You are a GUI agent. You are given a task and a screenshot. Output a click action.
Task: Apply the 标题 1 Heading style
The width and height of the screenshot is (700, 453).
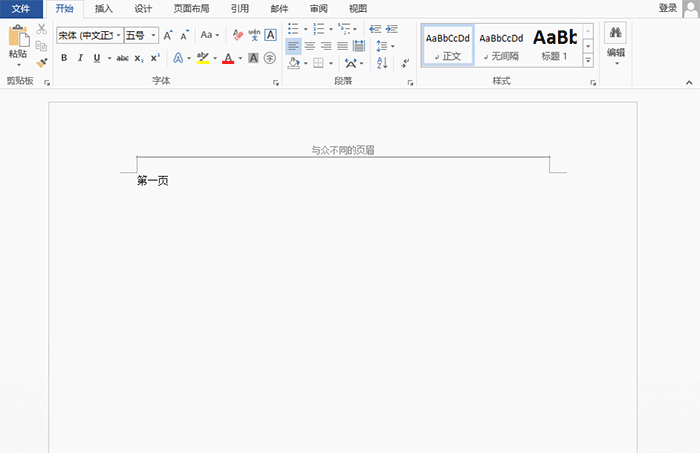(x=555, y=46)
